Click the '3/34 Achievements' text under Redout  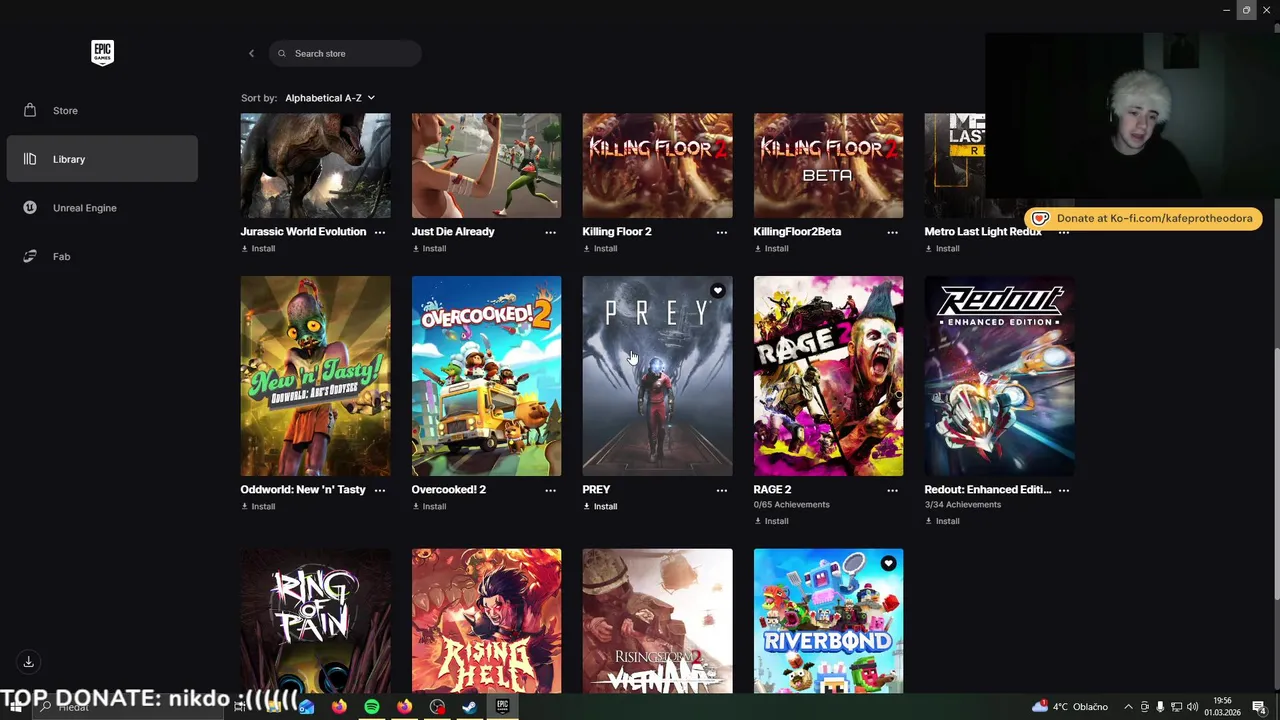(962, 505)
